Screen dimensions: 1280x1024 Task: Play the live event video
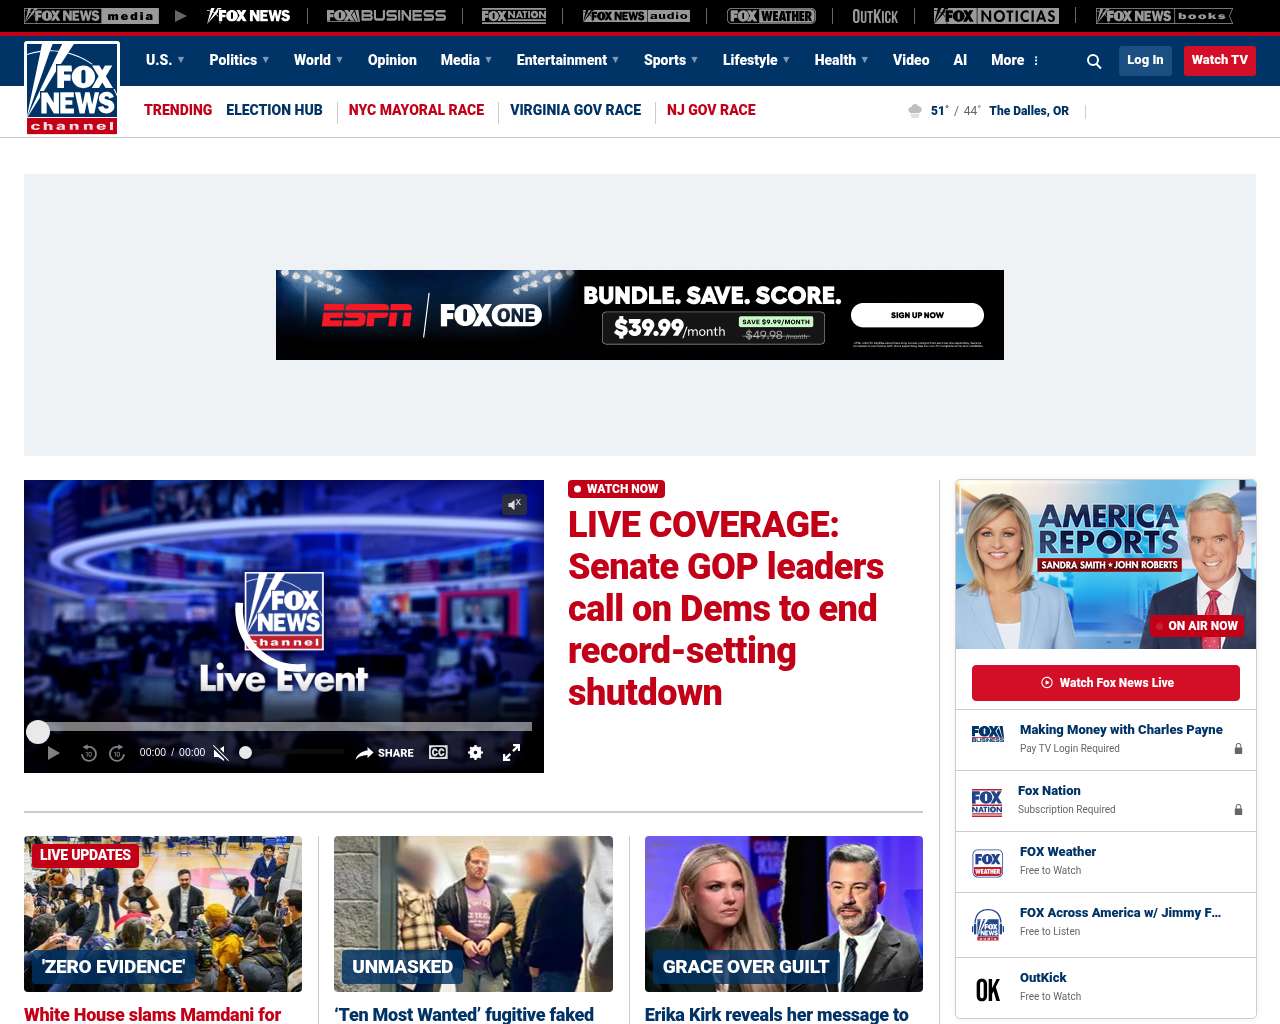[54, 753]
